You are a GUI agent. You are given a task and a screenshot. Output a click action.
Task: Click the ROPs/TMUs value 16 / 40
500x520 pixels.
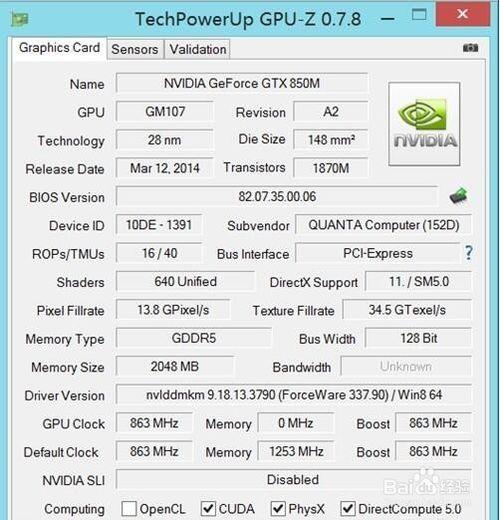click(x=159, y=253)
